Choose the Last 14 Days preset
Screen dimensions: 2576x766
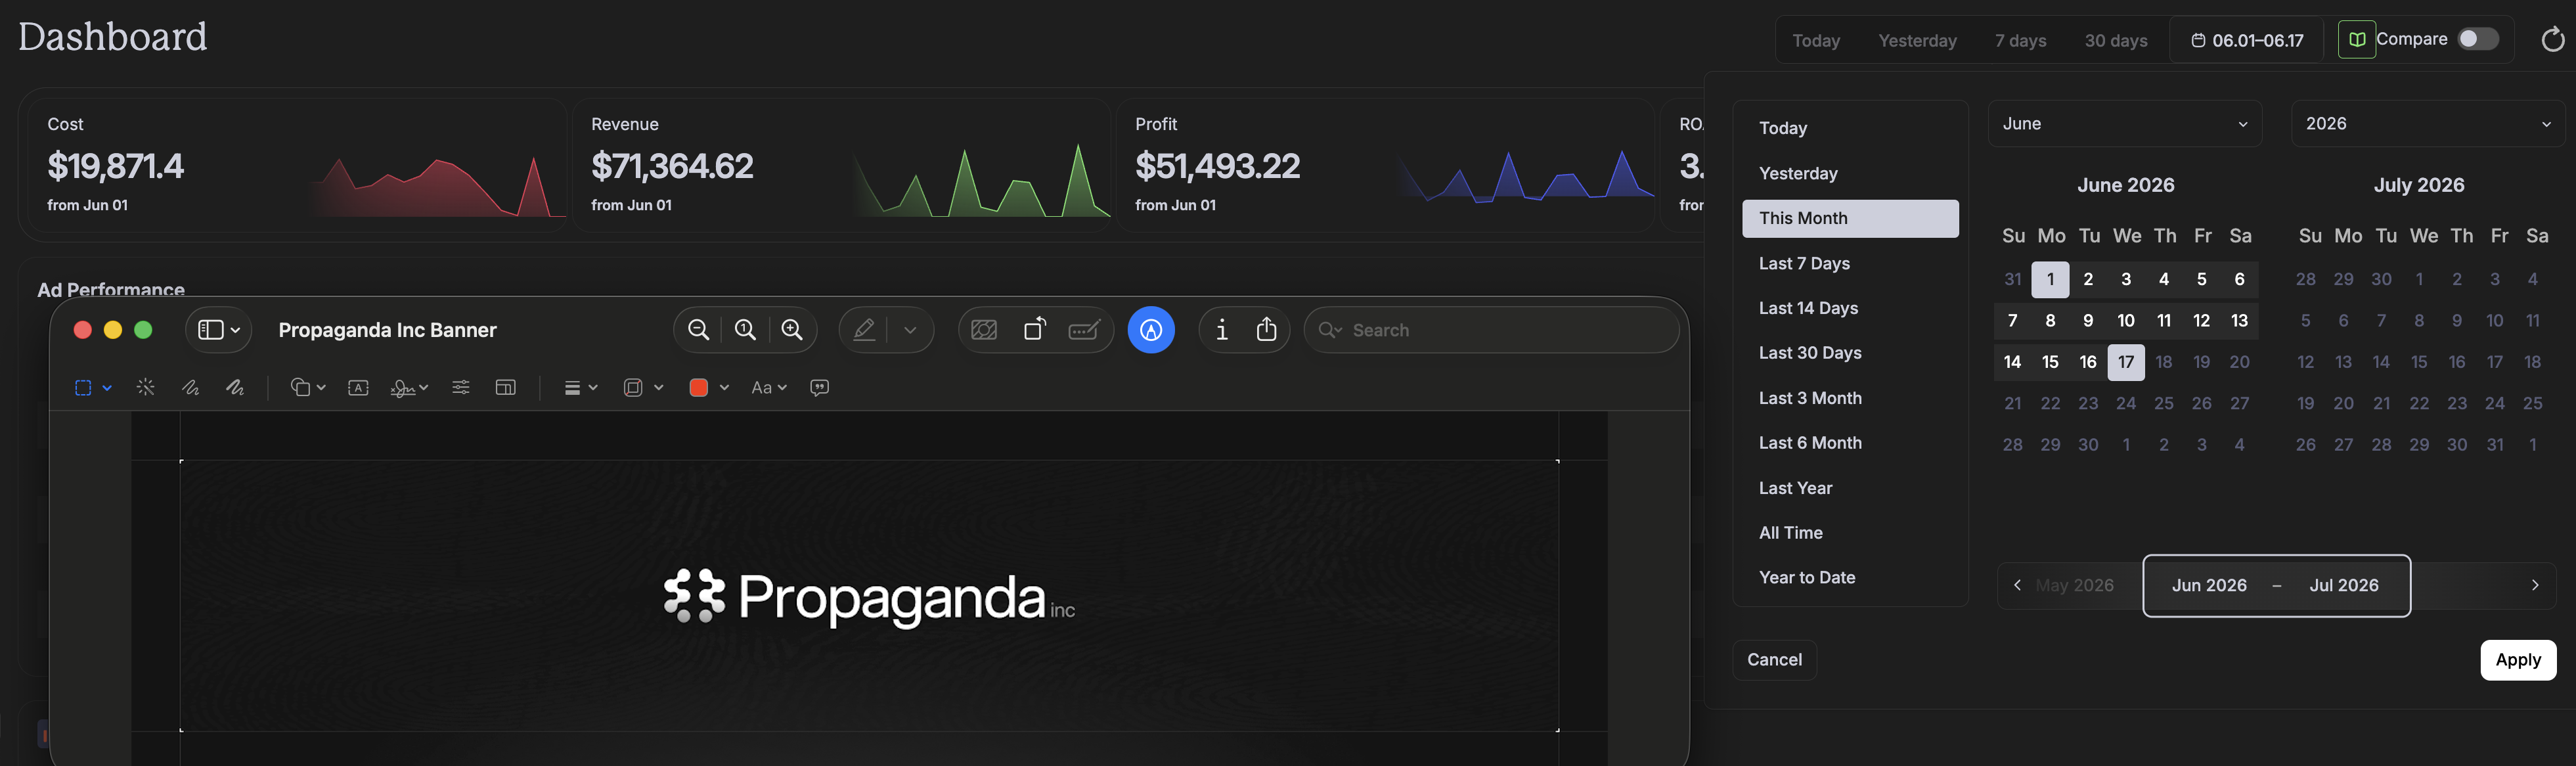click(1849, 308)
